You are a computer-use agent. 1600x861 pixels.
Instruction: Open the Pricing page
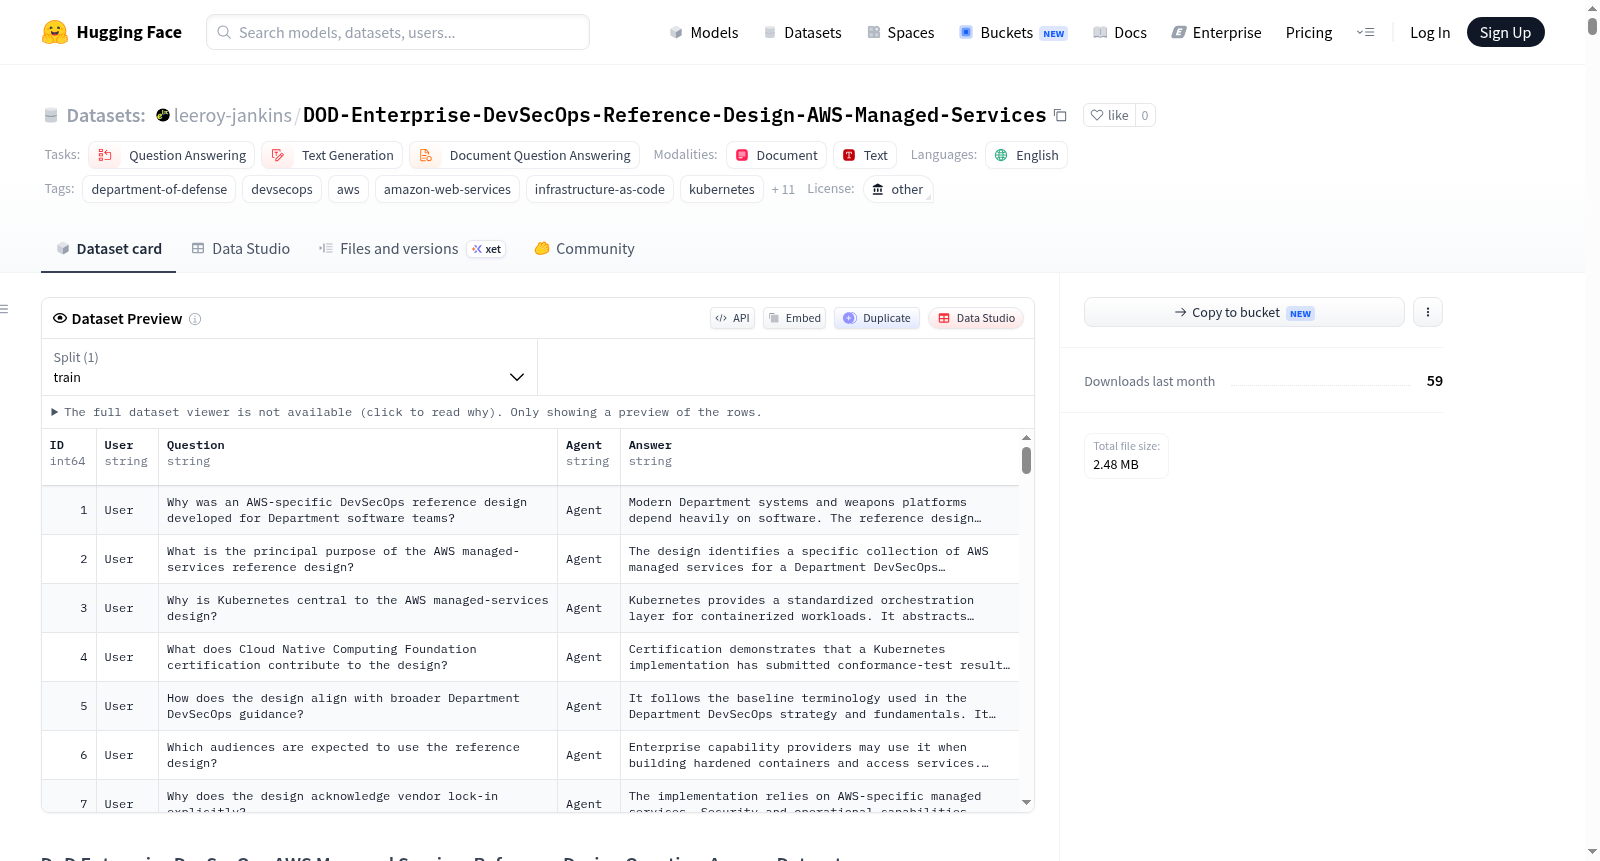[1309, 32]
